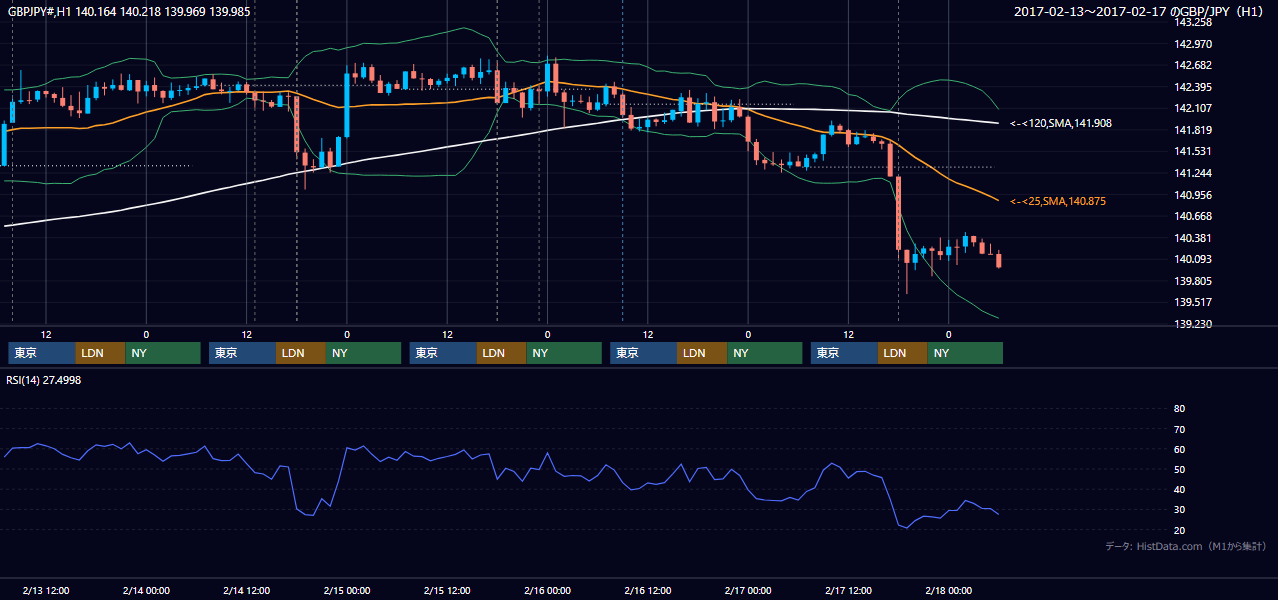Click the 2/13 12:00 time axis label
This screenshot has height=600, width=1278.
tap(45, 590)
